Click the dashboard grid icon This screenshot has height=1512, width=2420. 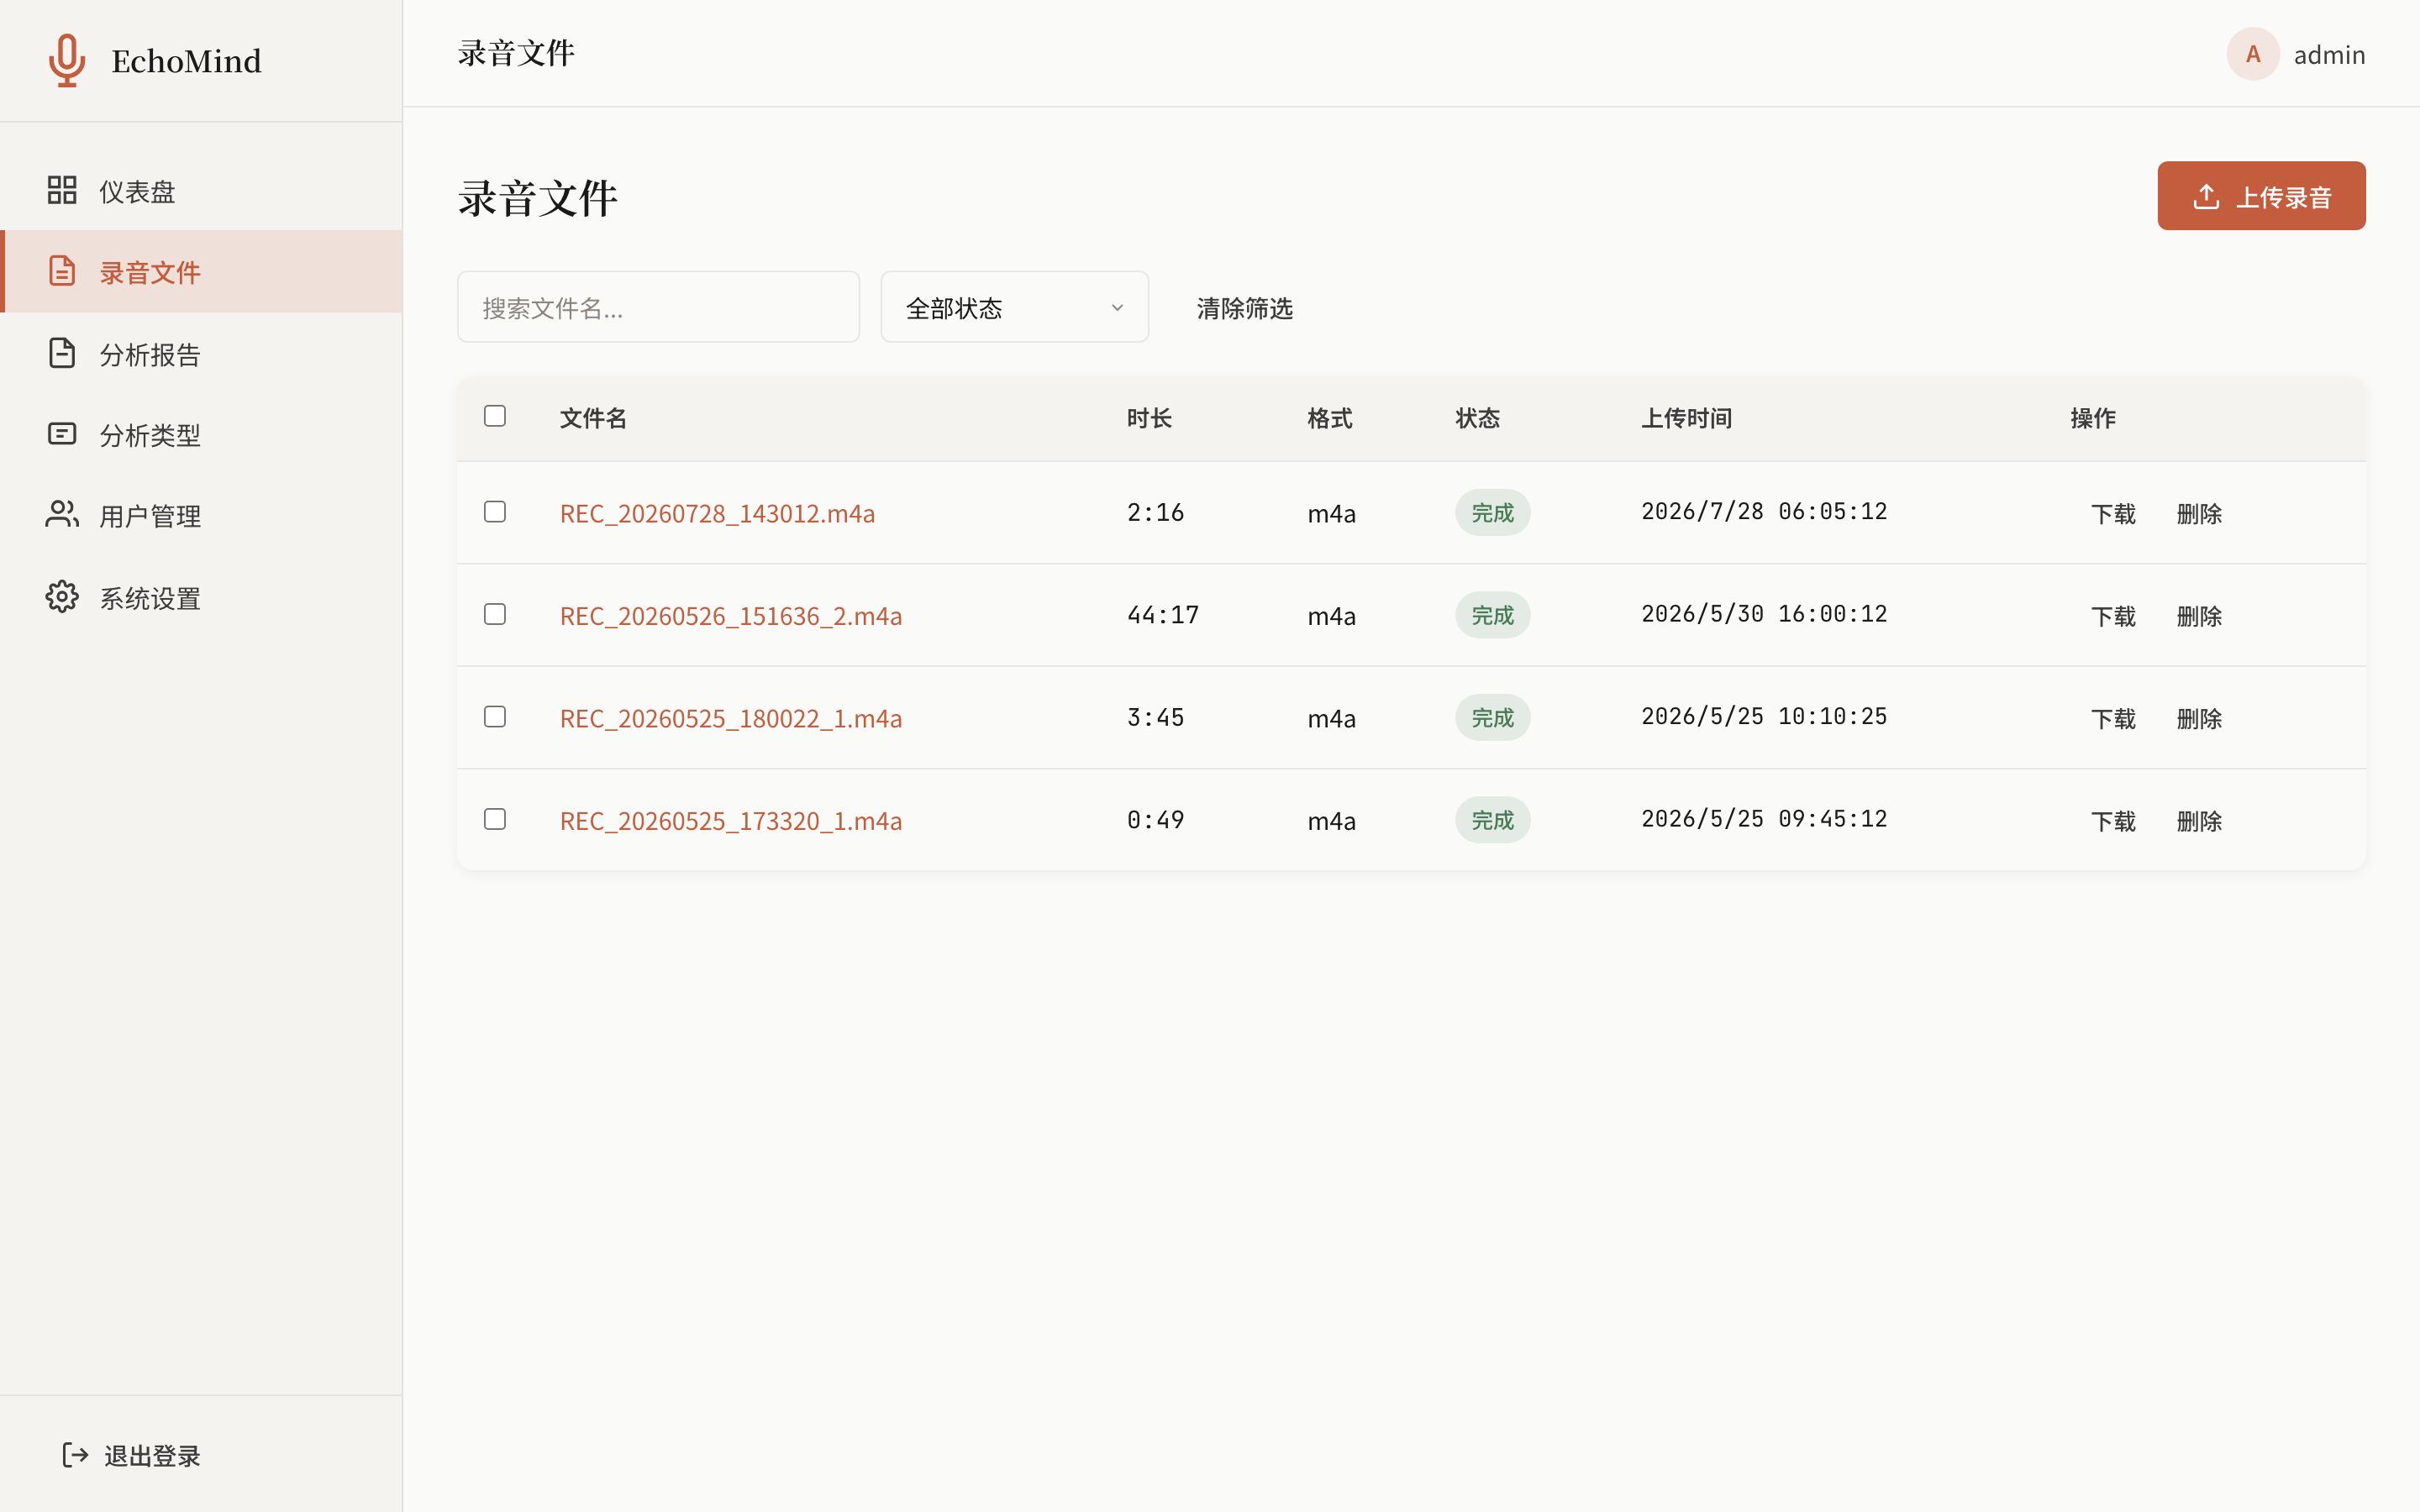pos(62,190)
